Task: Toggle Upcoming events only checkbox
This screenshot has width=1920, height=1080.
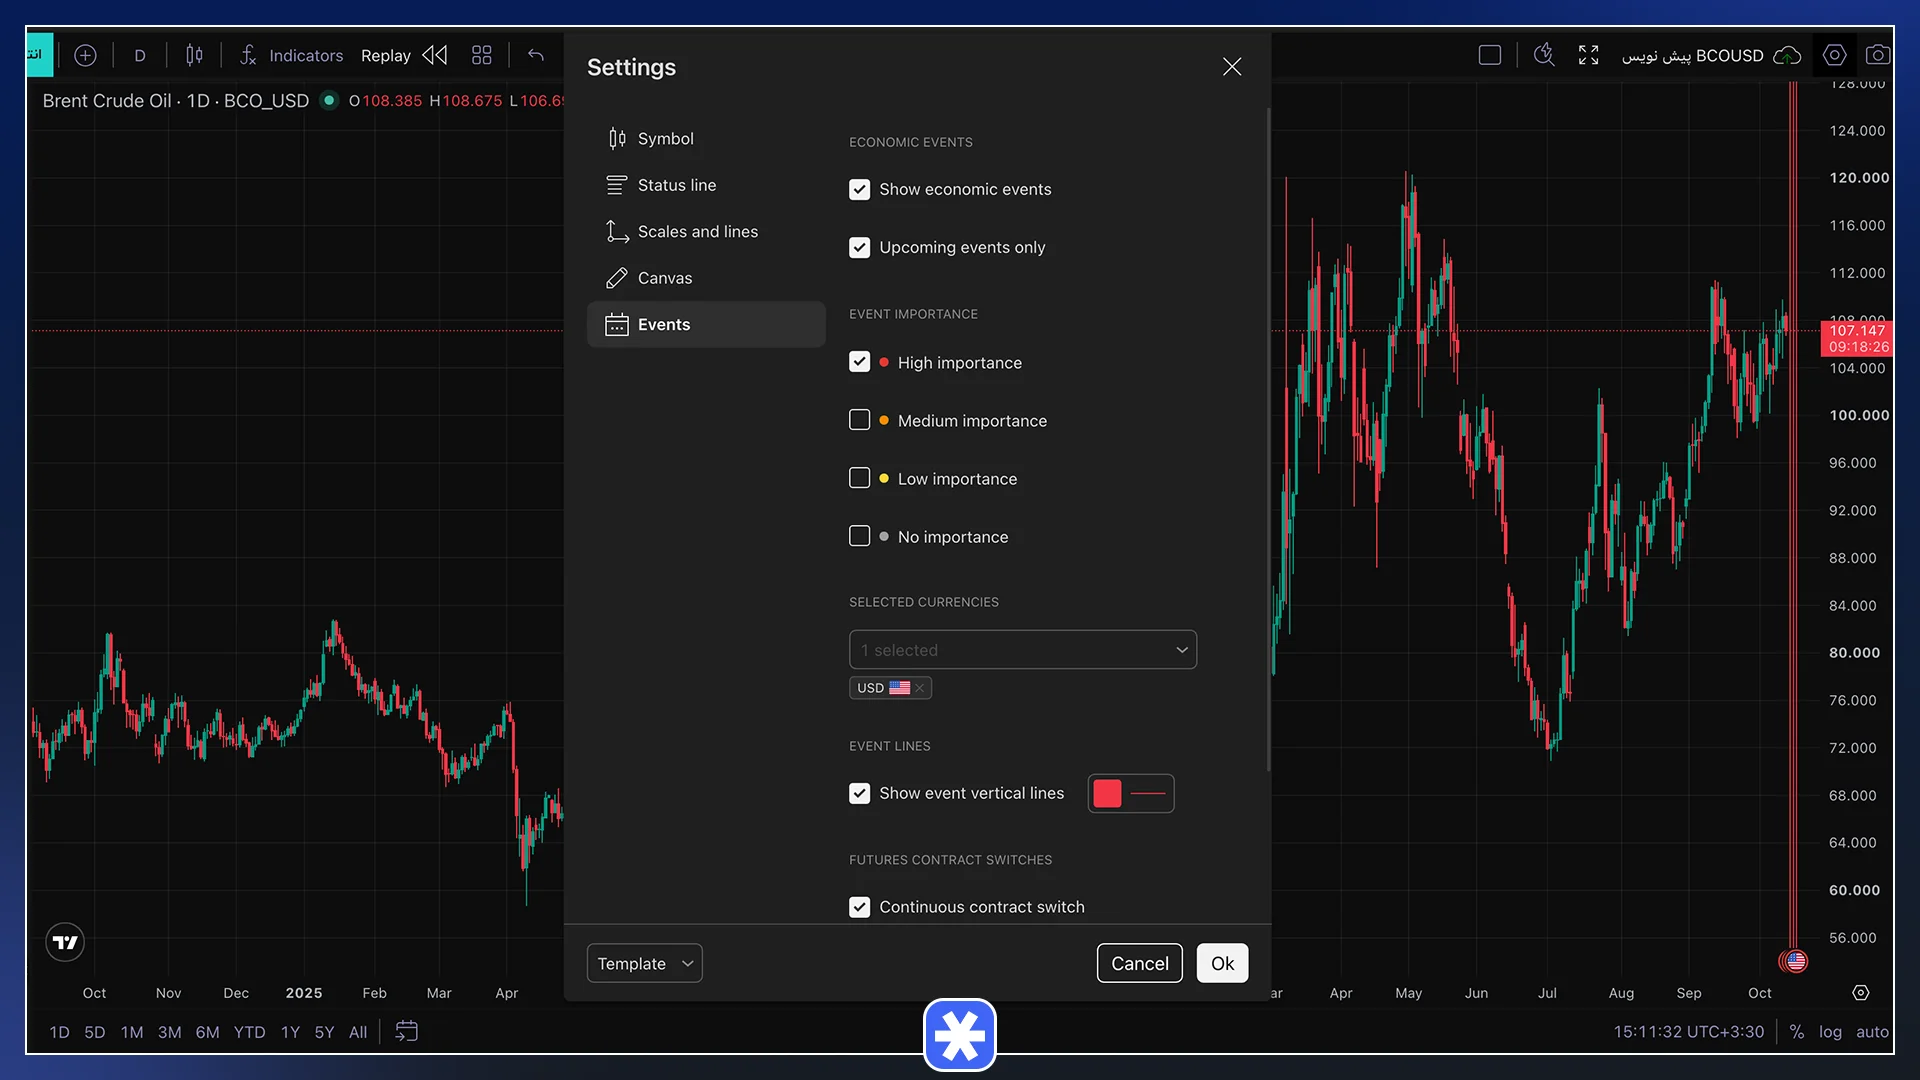Action: pyautogui.click(x=859, y=247)
